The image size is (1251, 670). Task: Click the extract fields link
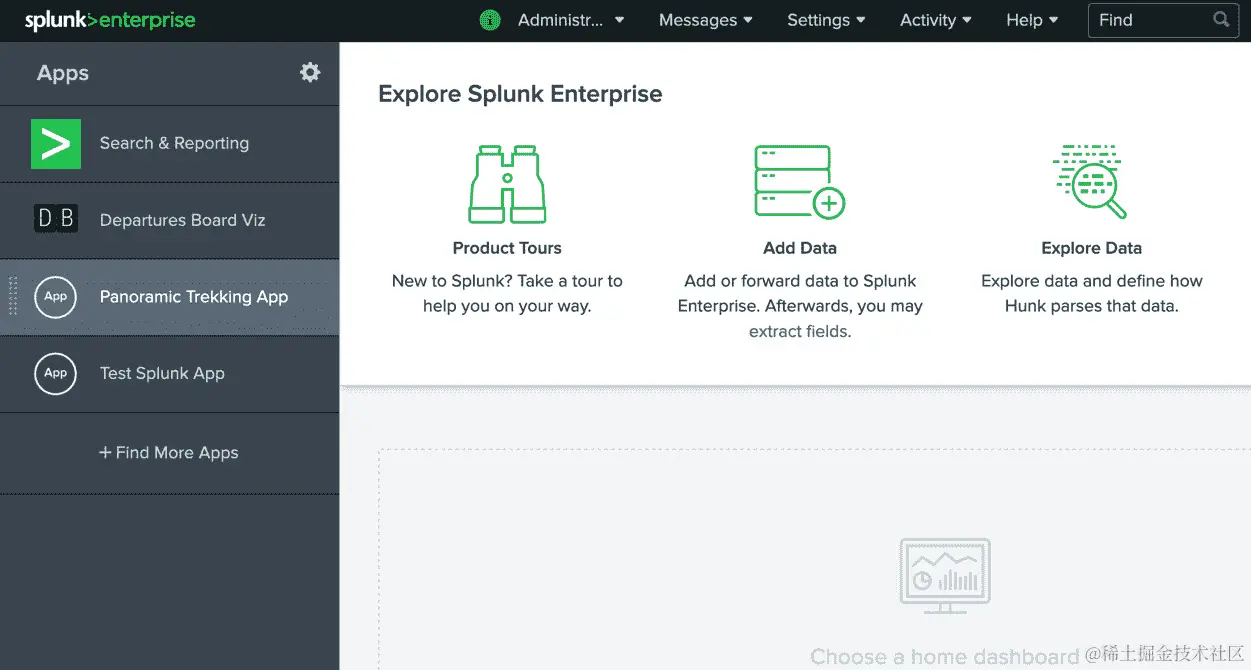click(800, 331)
